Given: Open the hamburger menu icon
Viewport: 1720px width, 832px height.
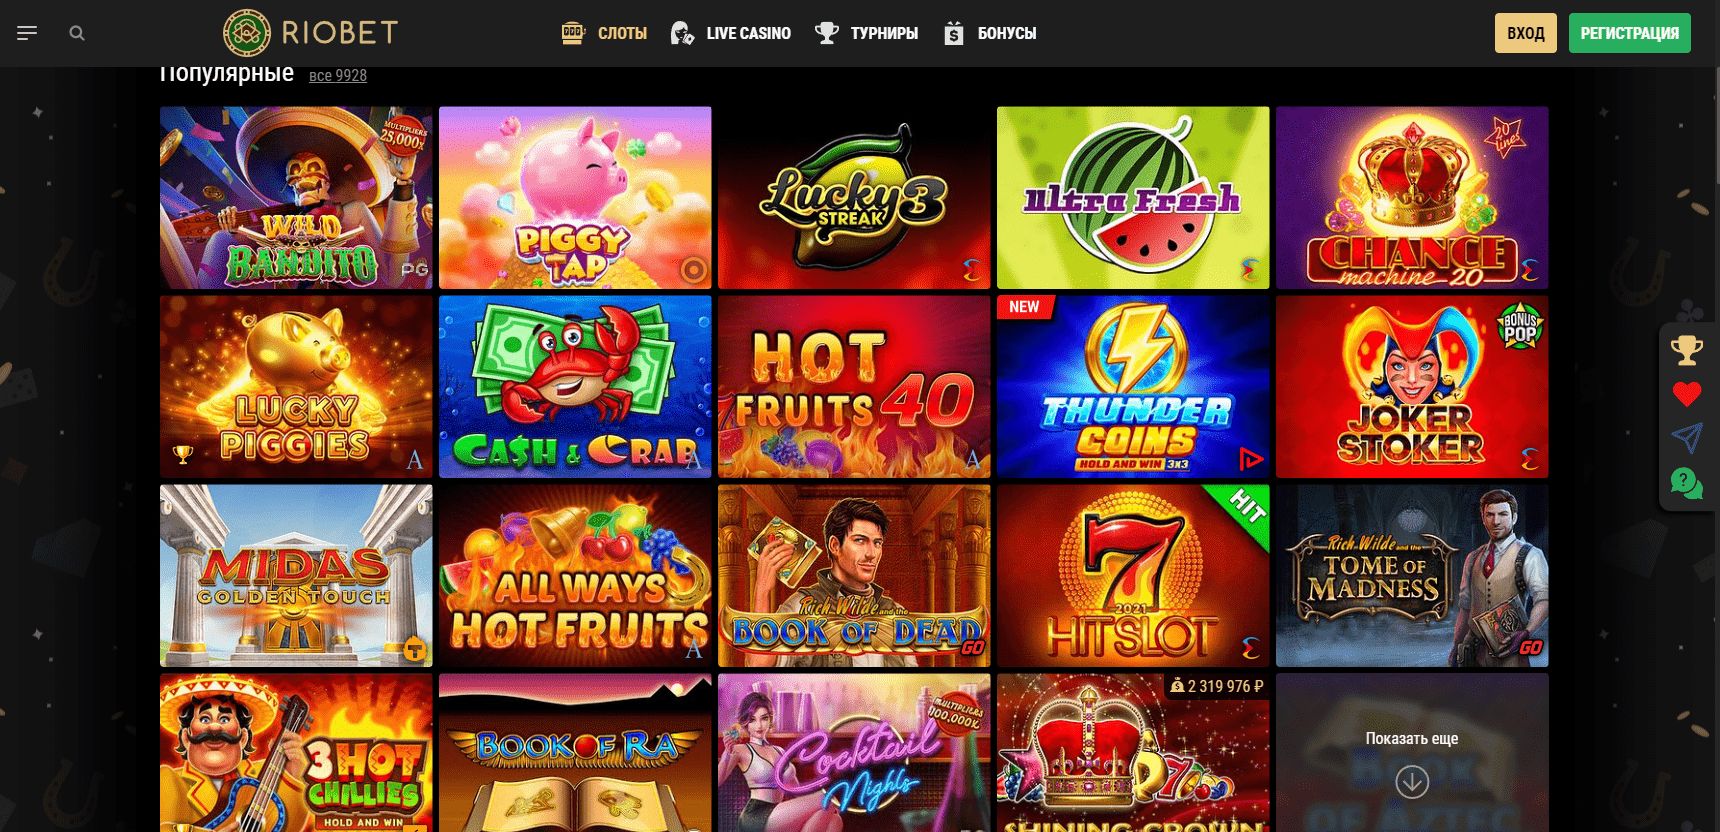Looking at the screenshot, I should (x=27, y=33).
